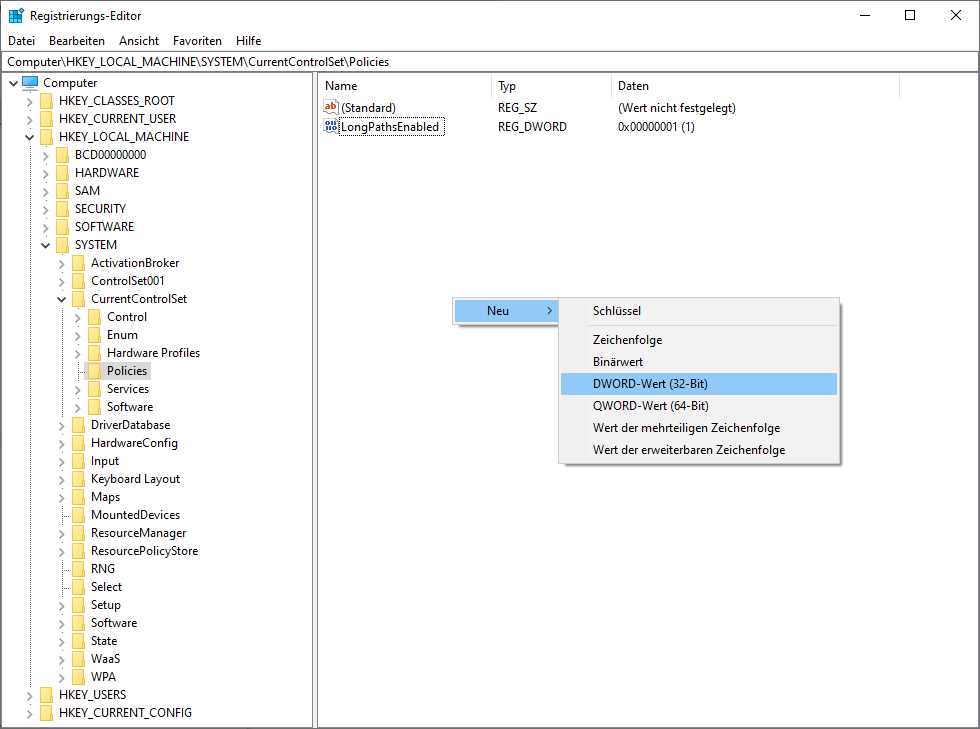Expand the HKEY_CLASSES_ROOT node arrow
Screen dimensions: 980x729
29,101
